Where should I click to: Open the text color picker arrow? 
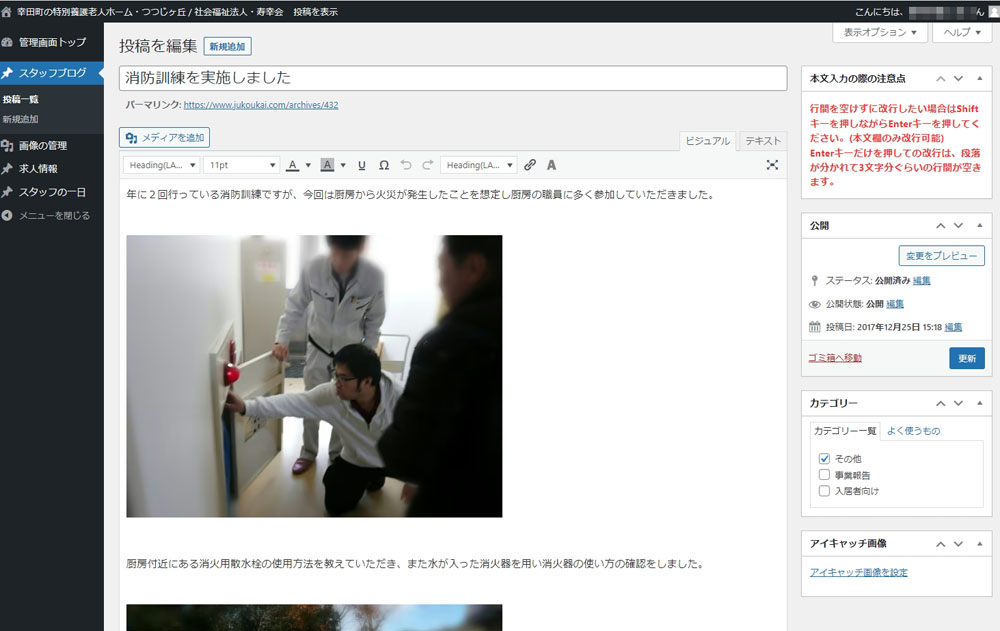point(308,165)
